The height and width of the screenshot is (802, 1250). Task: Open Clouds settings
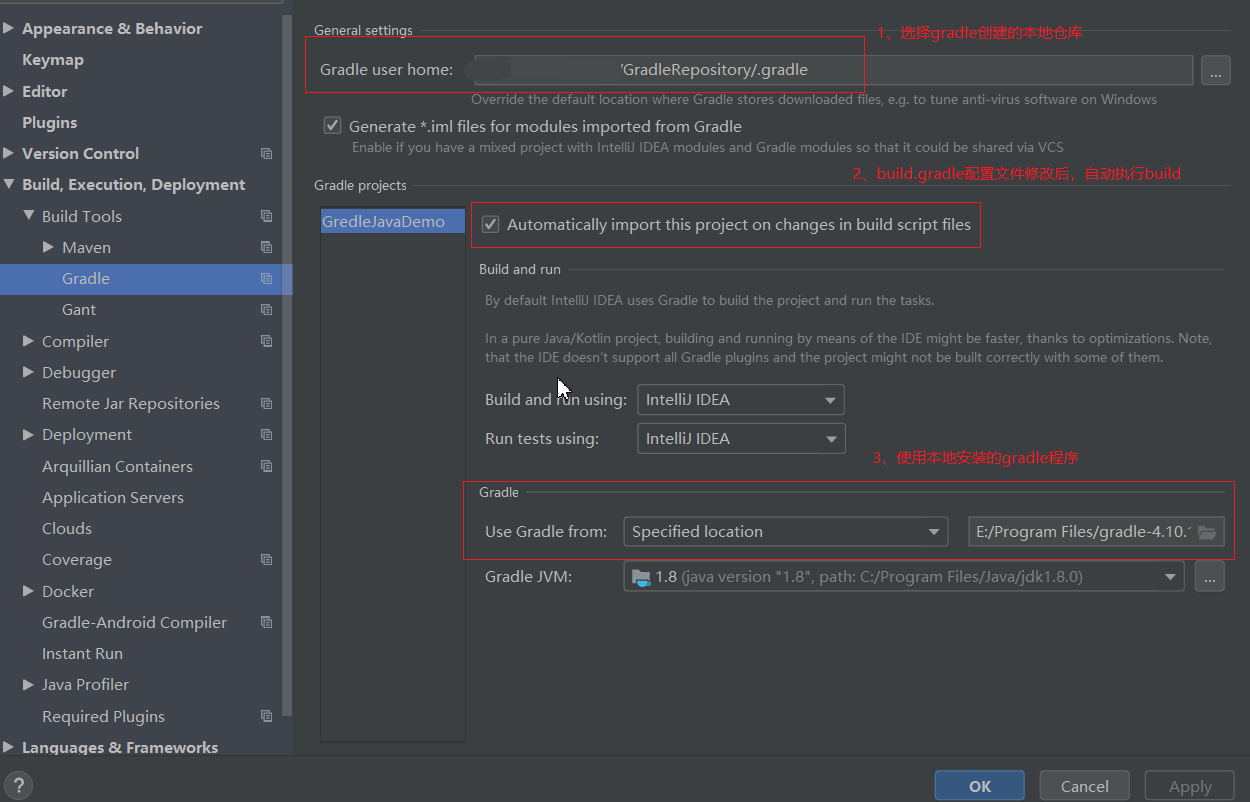(67, 529)
